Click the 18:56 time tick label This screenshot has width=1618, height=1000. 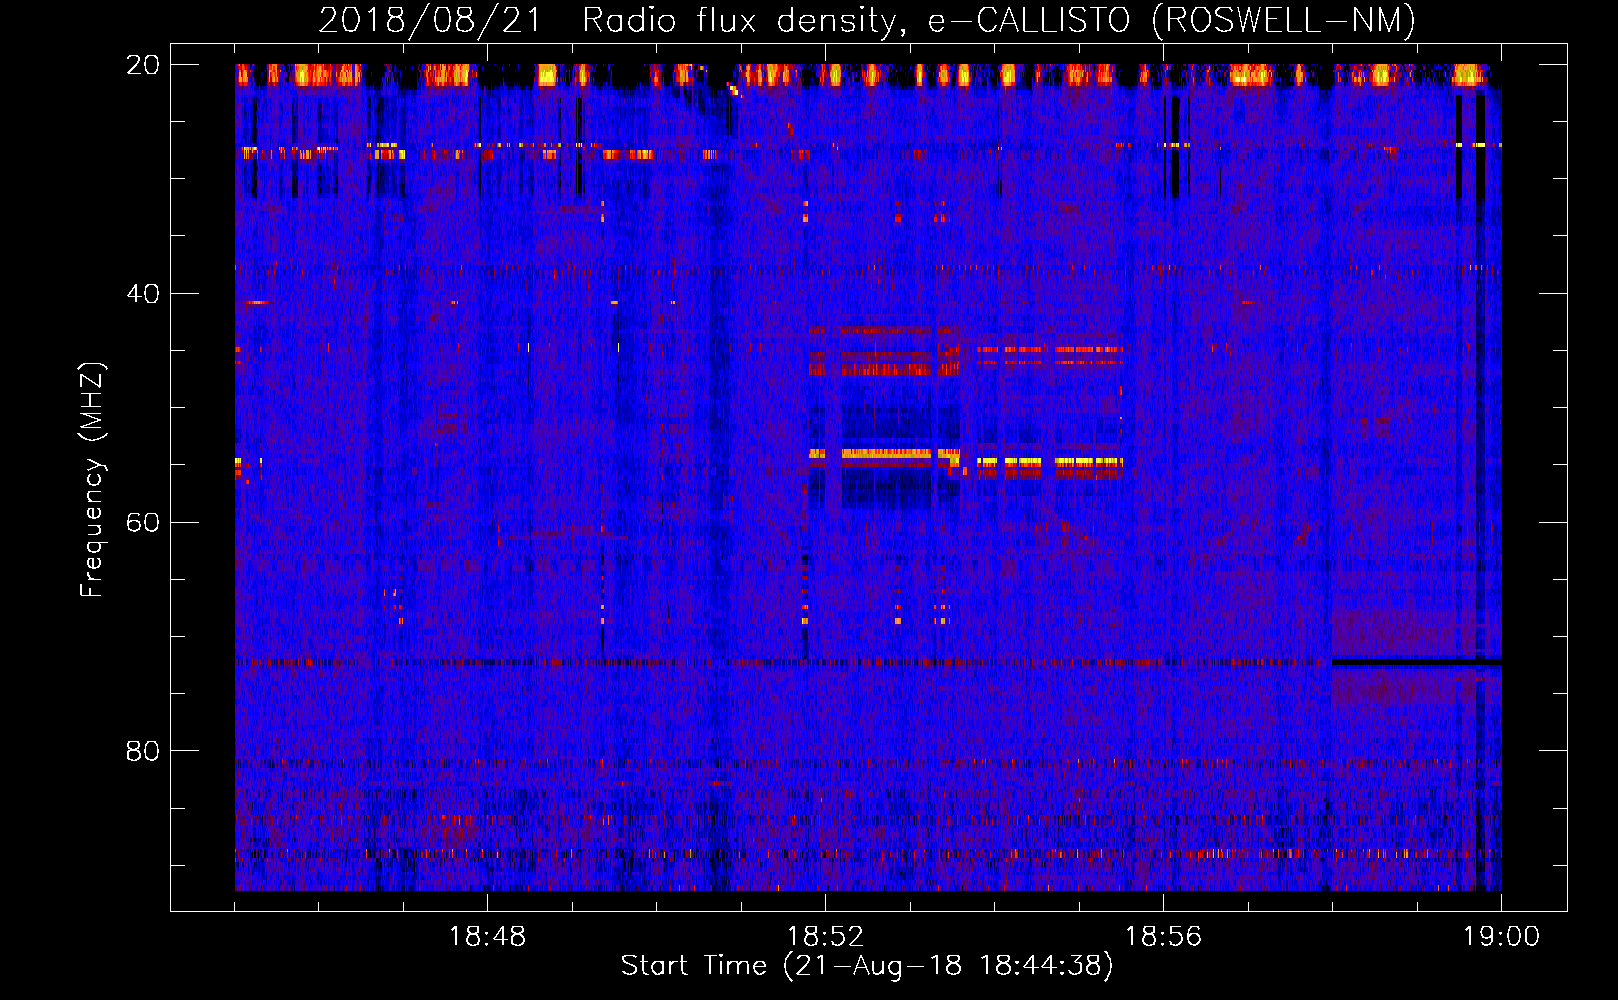1163,937
